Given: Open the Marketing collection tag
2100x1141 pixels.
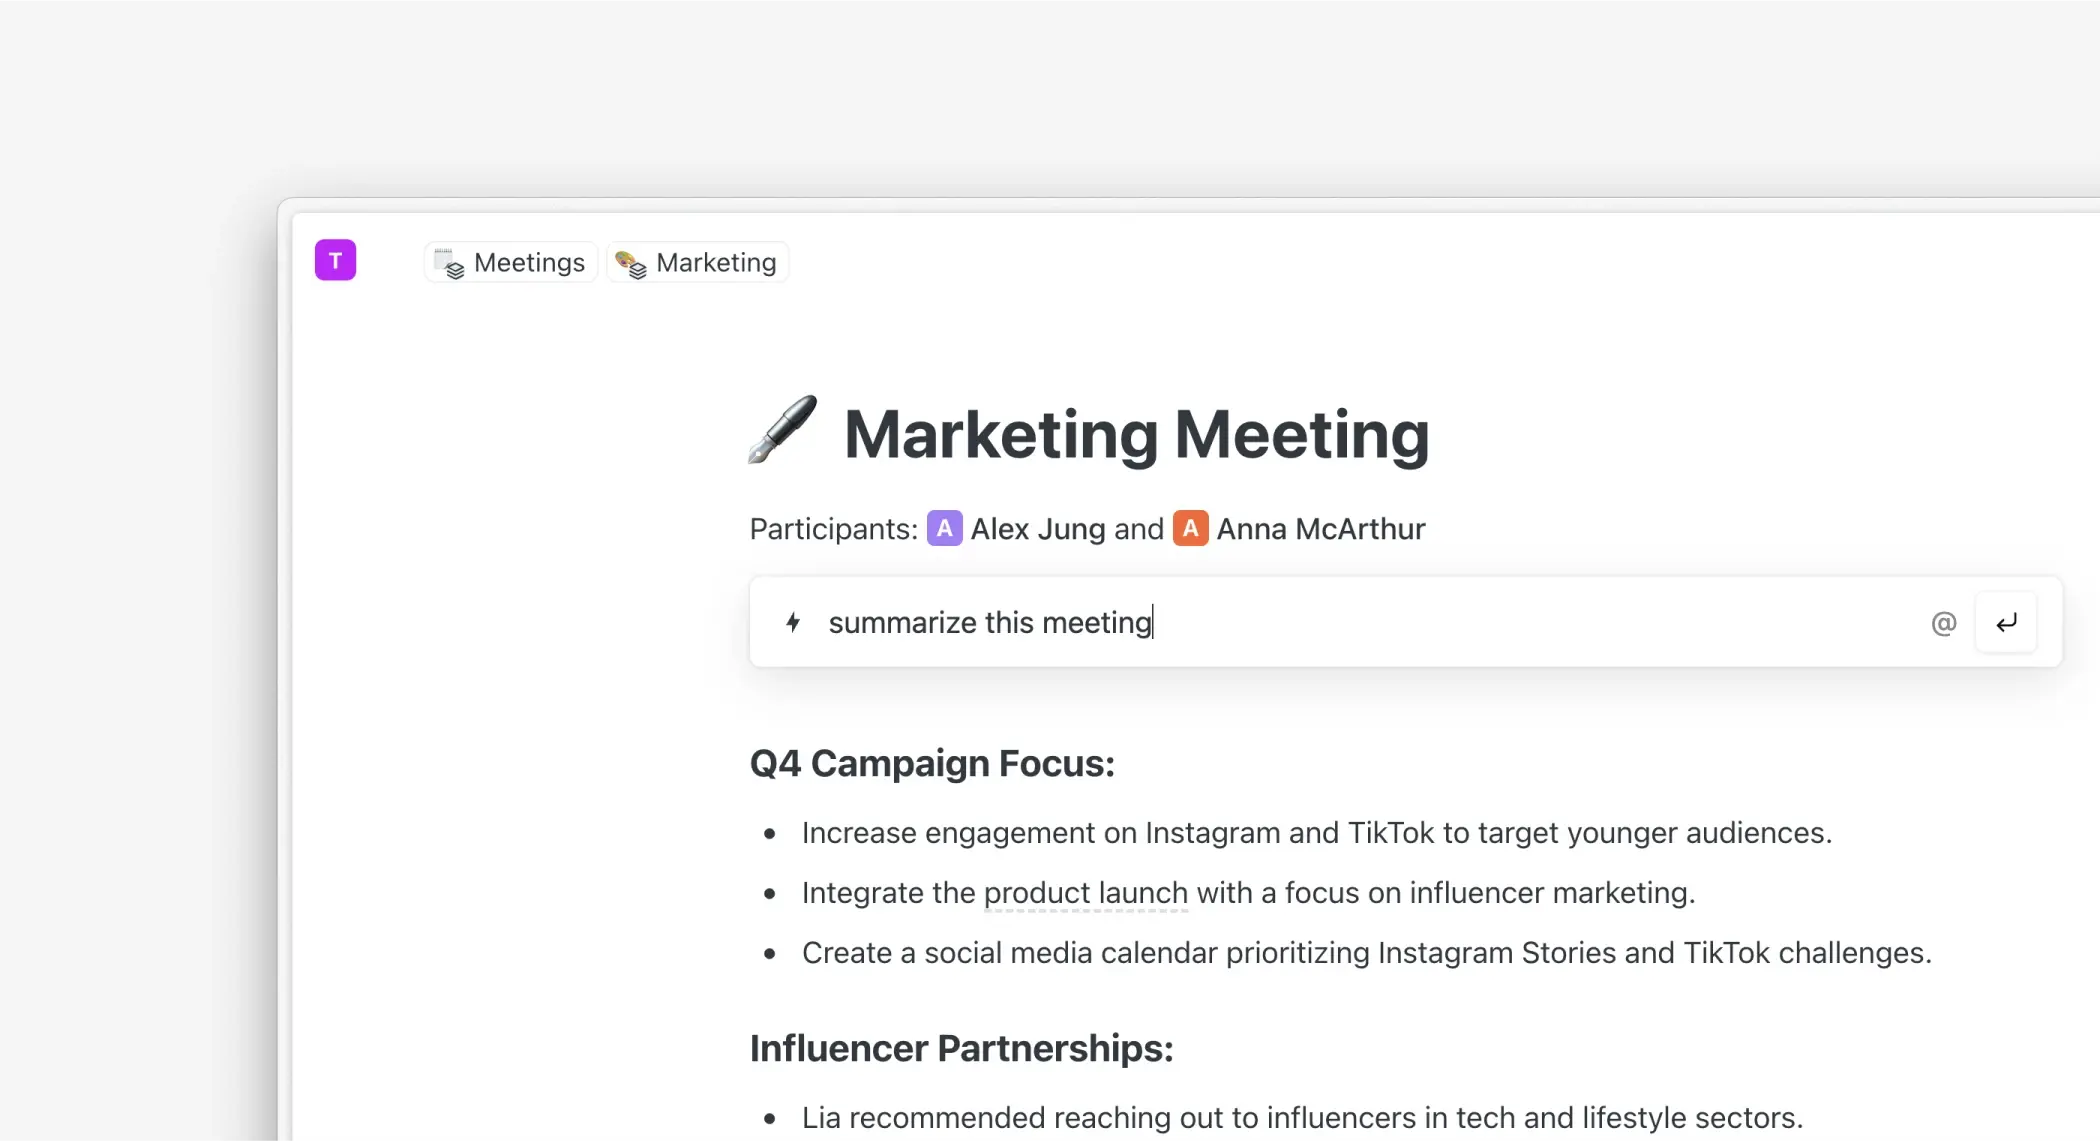Looking at the screenshot, I should click(x=698, y=263).
